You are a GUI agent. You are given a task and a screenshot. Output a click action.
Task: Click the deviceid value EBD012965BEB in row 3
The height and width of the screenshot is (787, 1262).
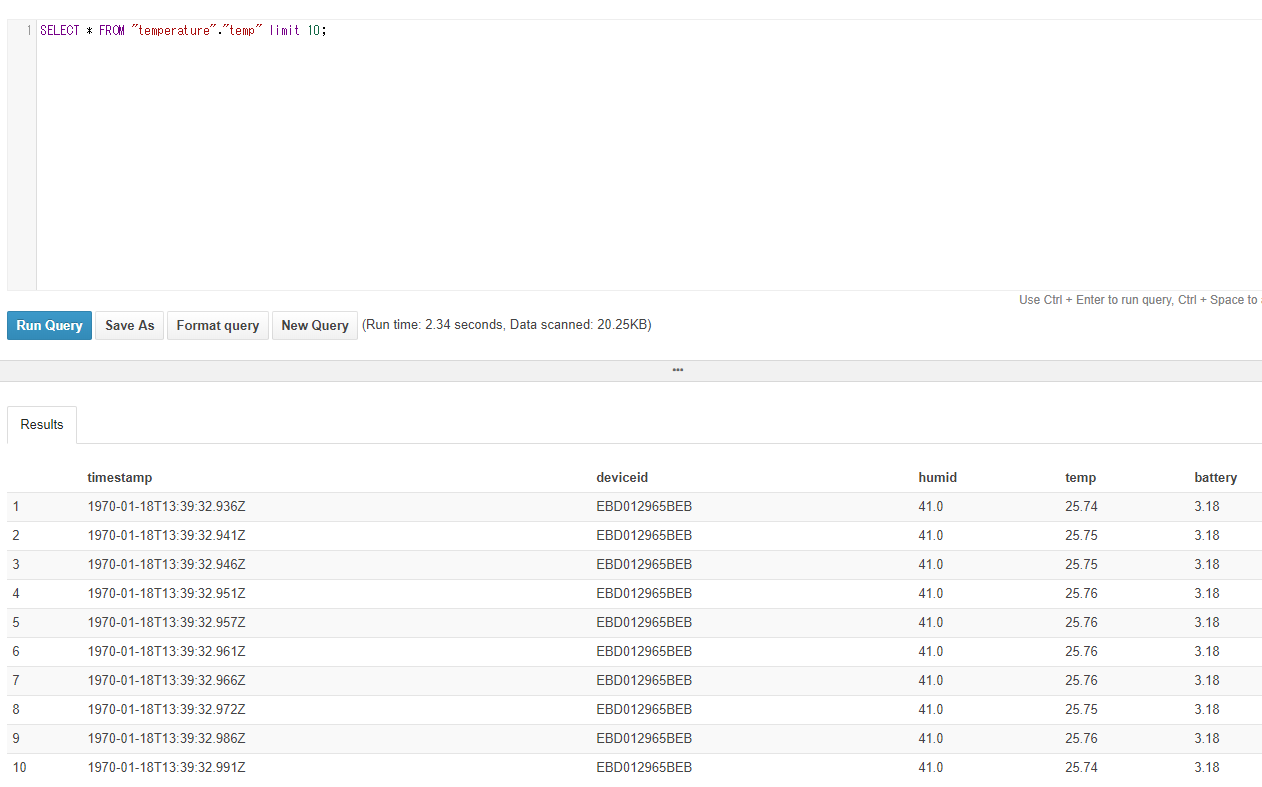[643, 564]
